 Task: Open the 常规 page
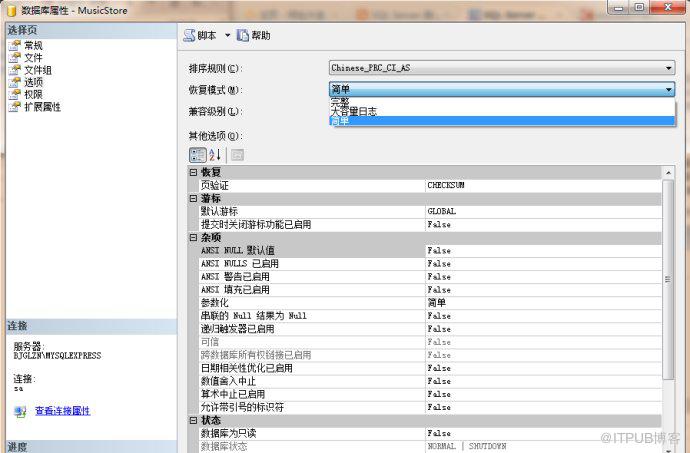click(33, 45)
